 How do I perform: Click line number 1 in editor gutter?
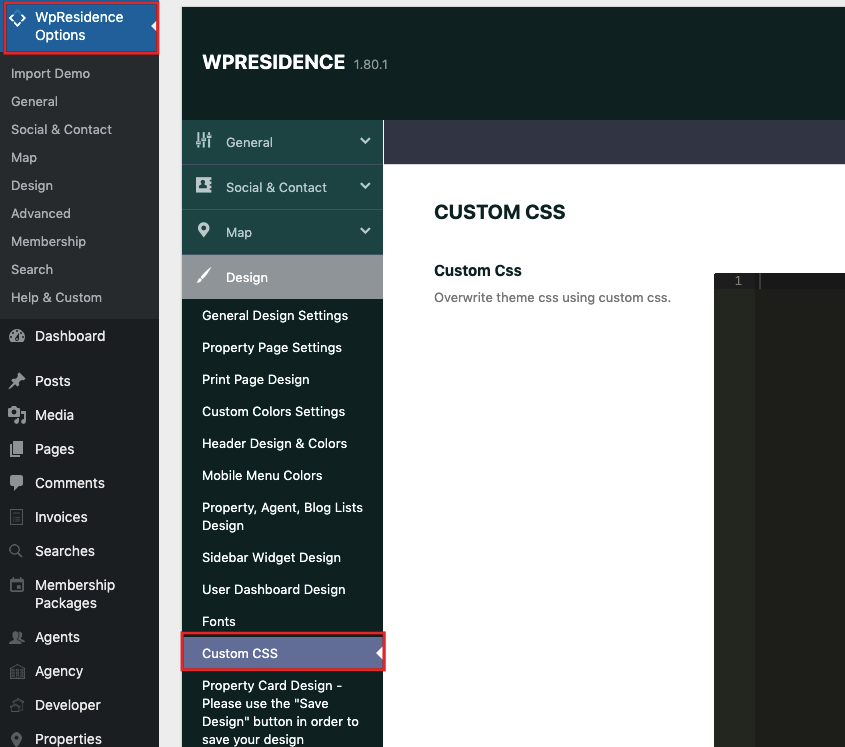tap(738, 281)
